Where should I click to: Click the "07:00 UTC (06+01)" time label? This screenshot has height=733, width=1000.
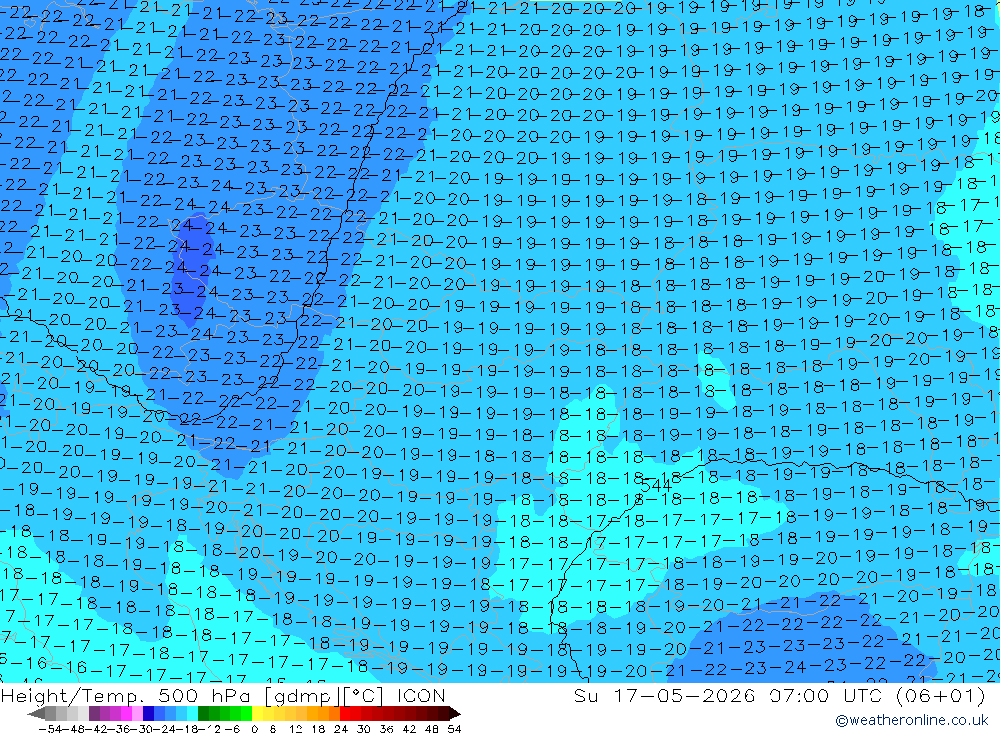click(877, 695)
